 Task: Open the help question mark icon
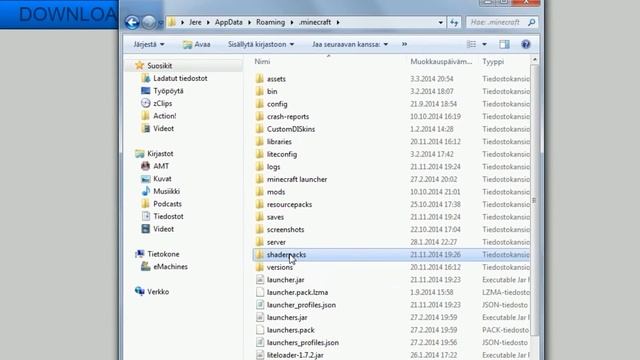[x=526, y=44]
